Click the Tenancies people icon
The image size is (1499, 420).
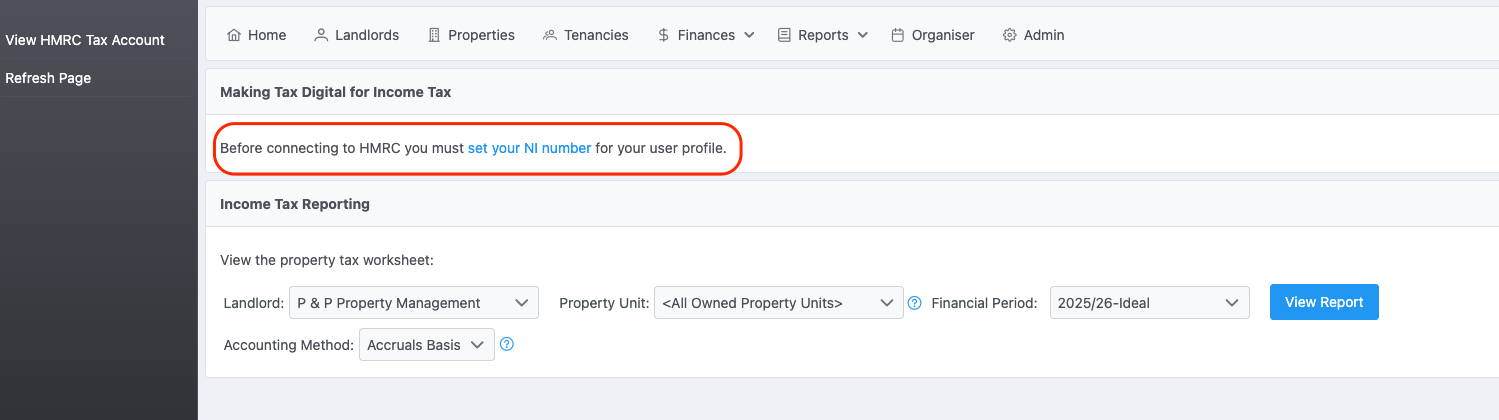(550, 35)
